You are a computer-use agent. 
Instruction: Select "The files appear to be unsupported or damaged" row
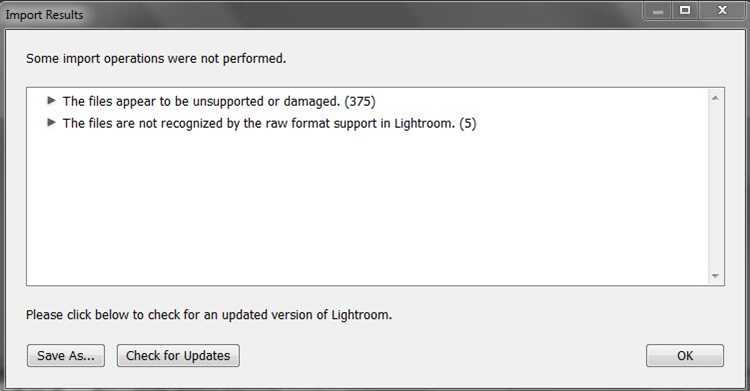coord(219,101)
